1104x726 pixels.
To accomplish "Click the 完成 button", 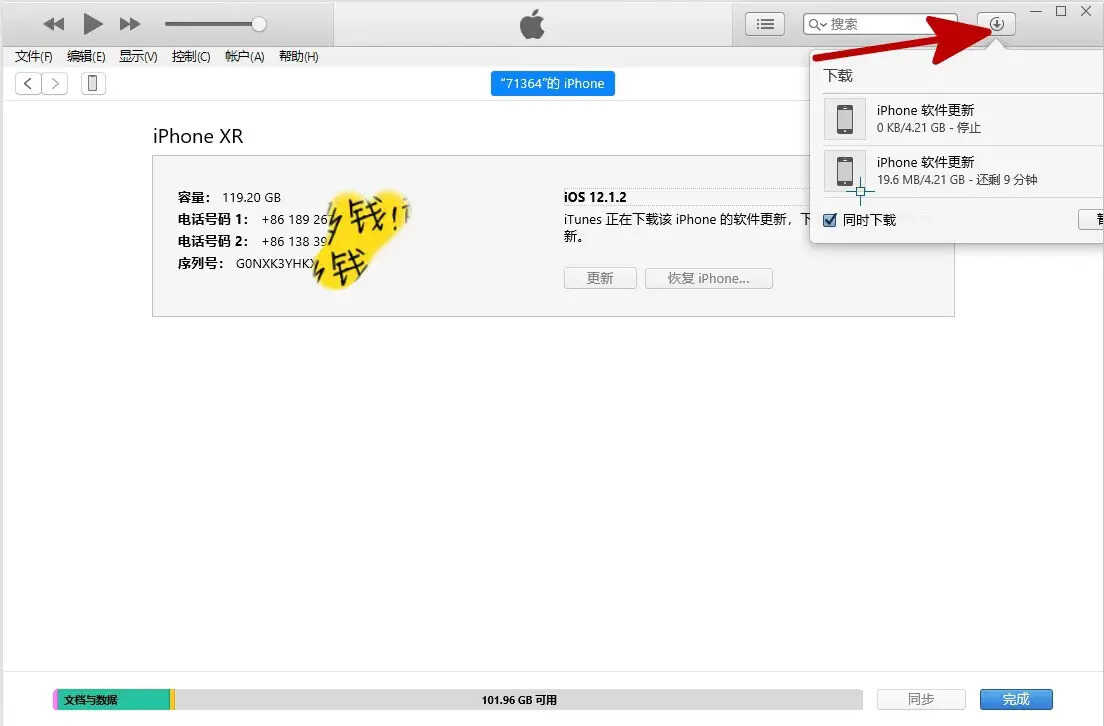I will (1016, 699).
